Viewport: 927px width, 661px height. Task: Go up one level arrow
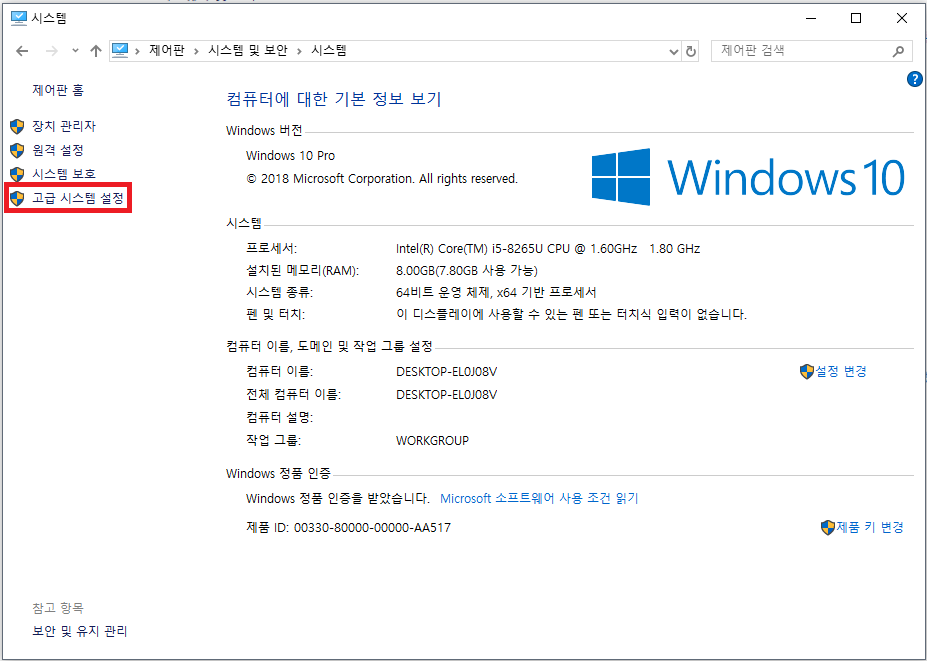[x=96, y=51]
